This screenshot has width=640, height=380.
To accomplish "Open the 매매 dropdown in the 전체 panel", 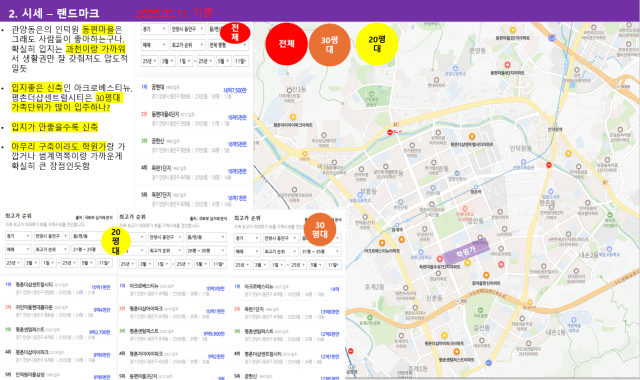I will [154, 45].
